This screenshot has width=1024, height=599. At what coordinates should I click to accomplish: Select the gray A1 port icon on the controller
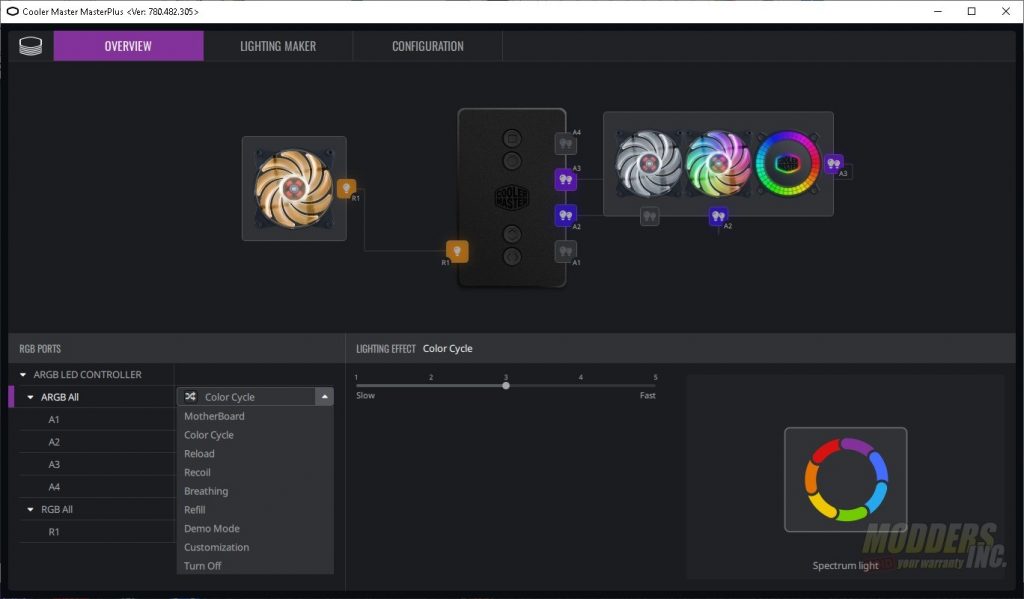[566, 251]
